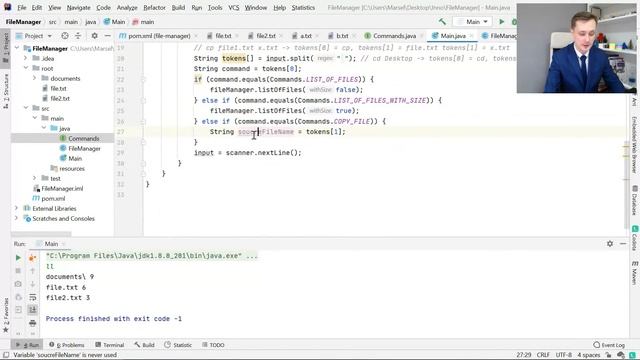Click the Up stack trace arrow in Run panel

[32, 271]
